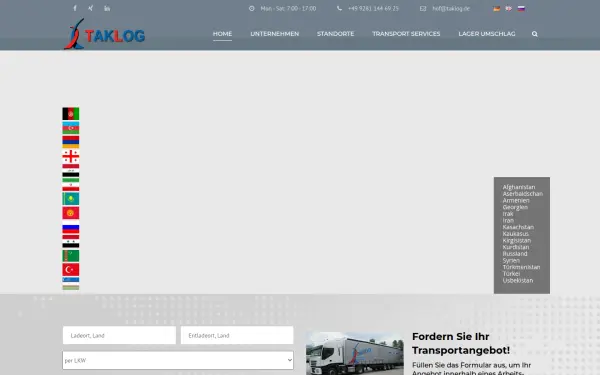
Task: Select the Azerbaijan flag
Action: pyautogui.click(x=71, y=128)
